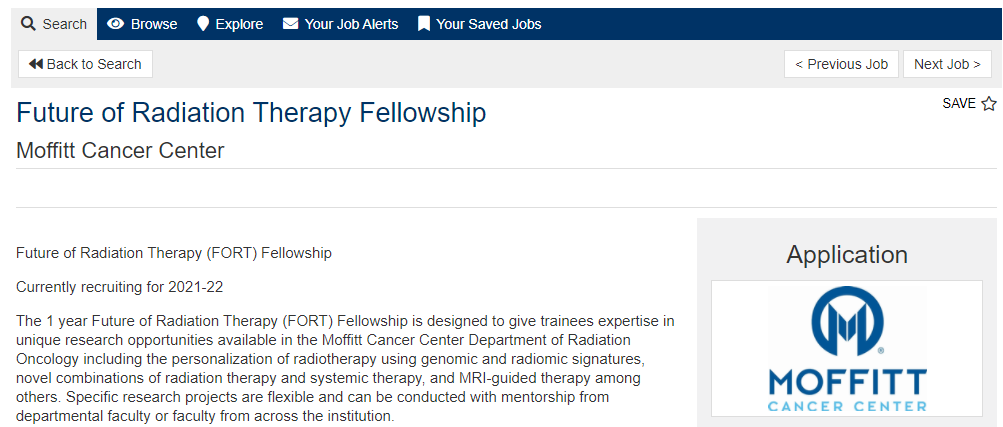The image size is (1003, 427).
Task: Click the Moffitt Cancer Center logo image
Action: [847, 348]
